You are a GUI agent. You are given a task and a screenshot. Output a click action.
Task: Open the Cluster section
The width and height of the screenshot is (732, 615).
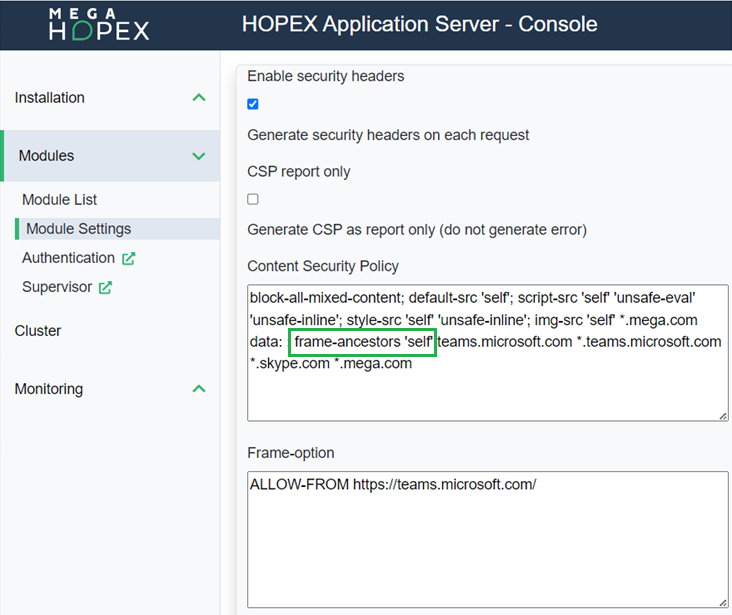[38, 331]
